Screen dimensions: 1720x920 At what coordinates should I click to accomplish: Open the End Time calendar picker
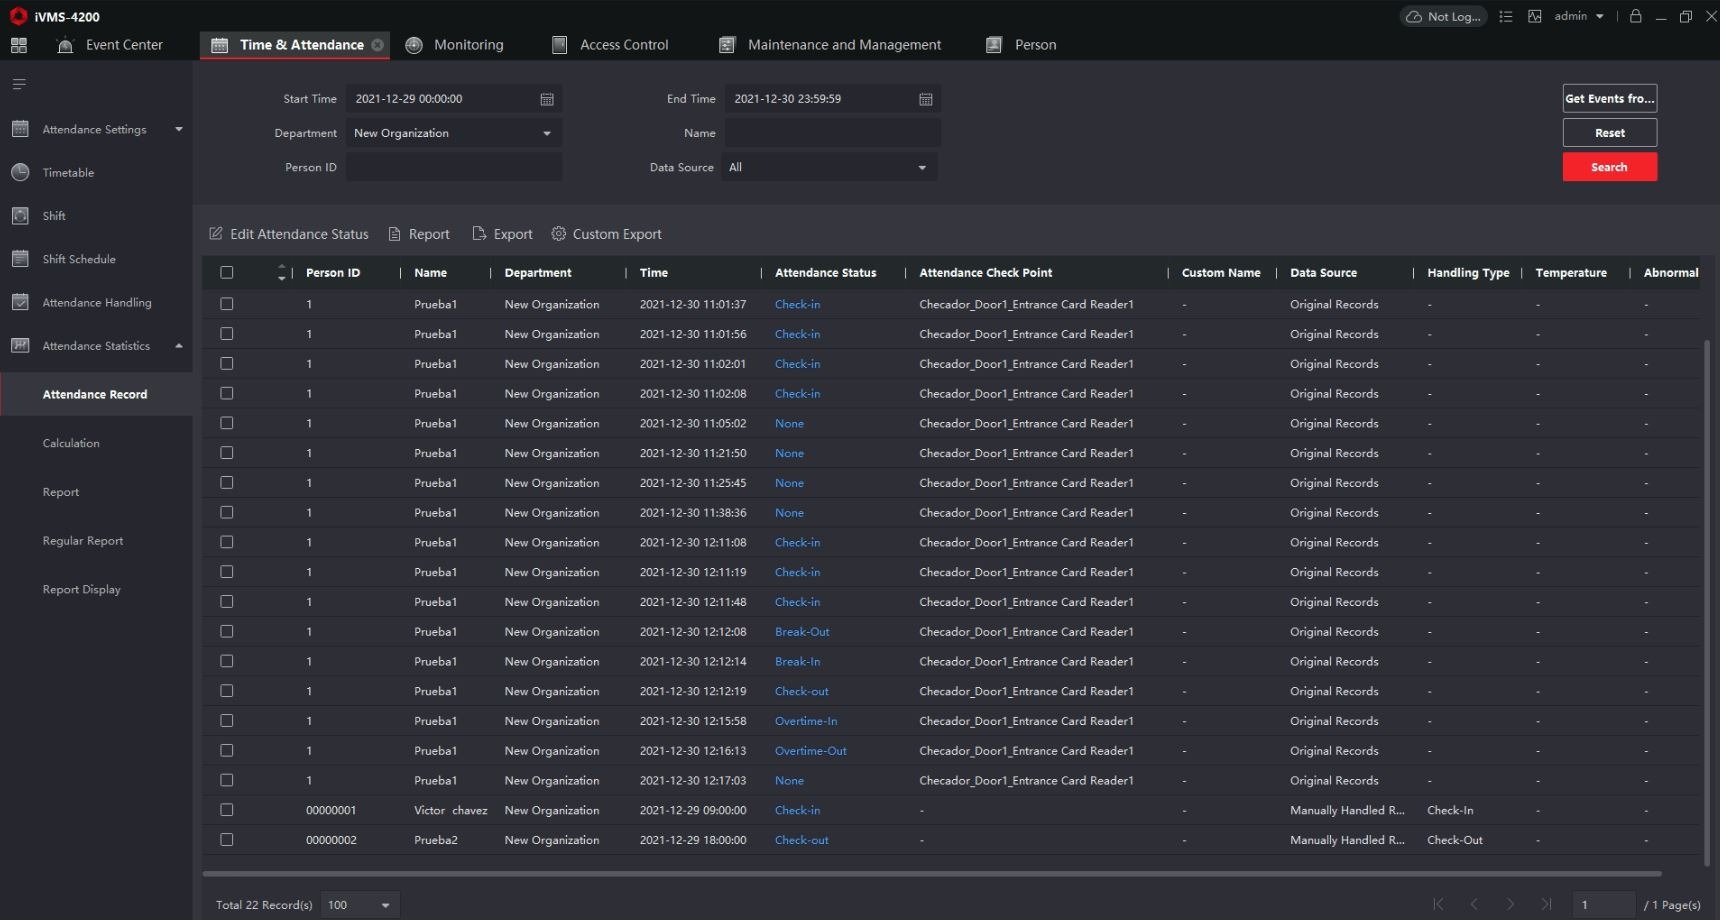click(926, 99)
